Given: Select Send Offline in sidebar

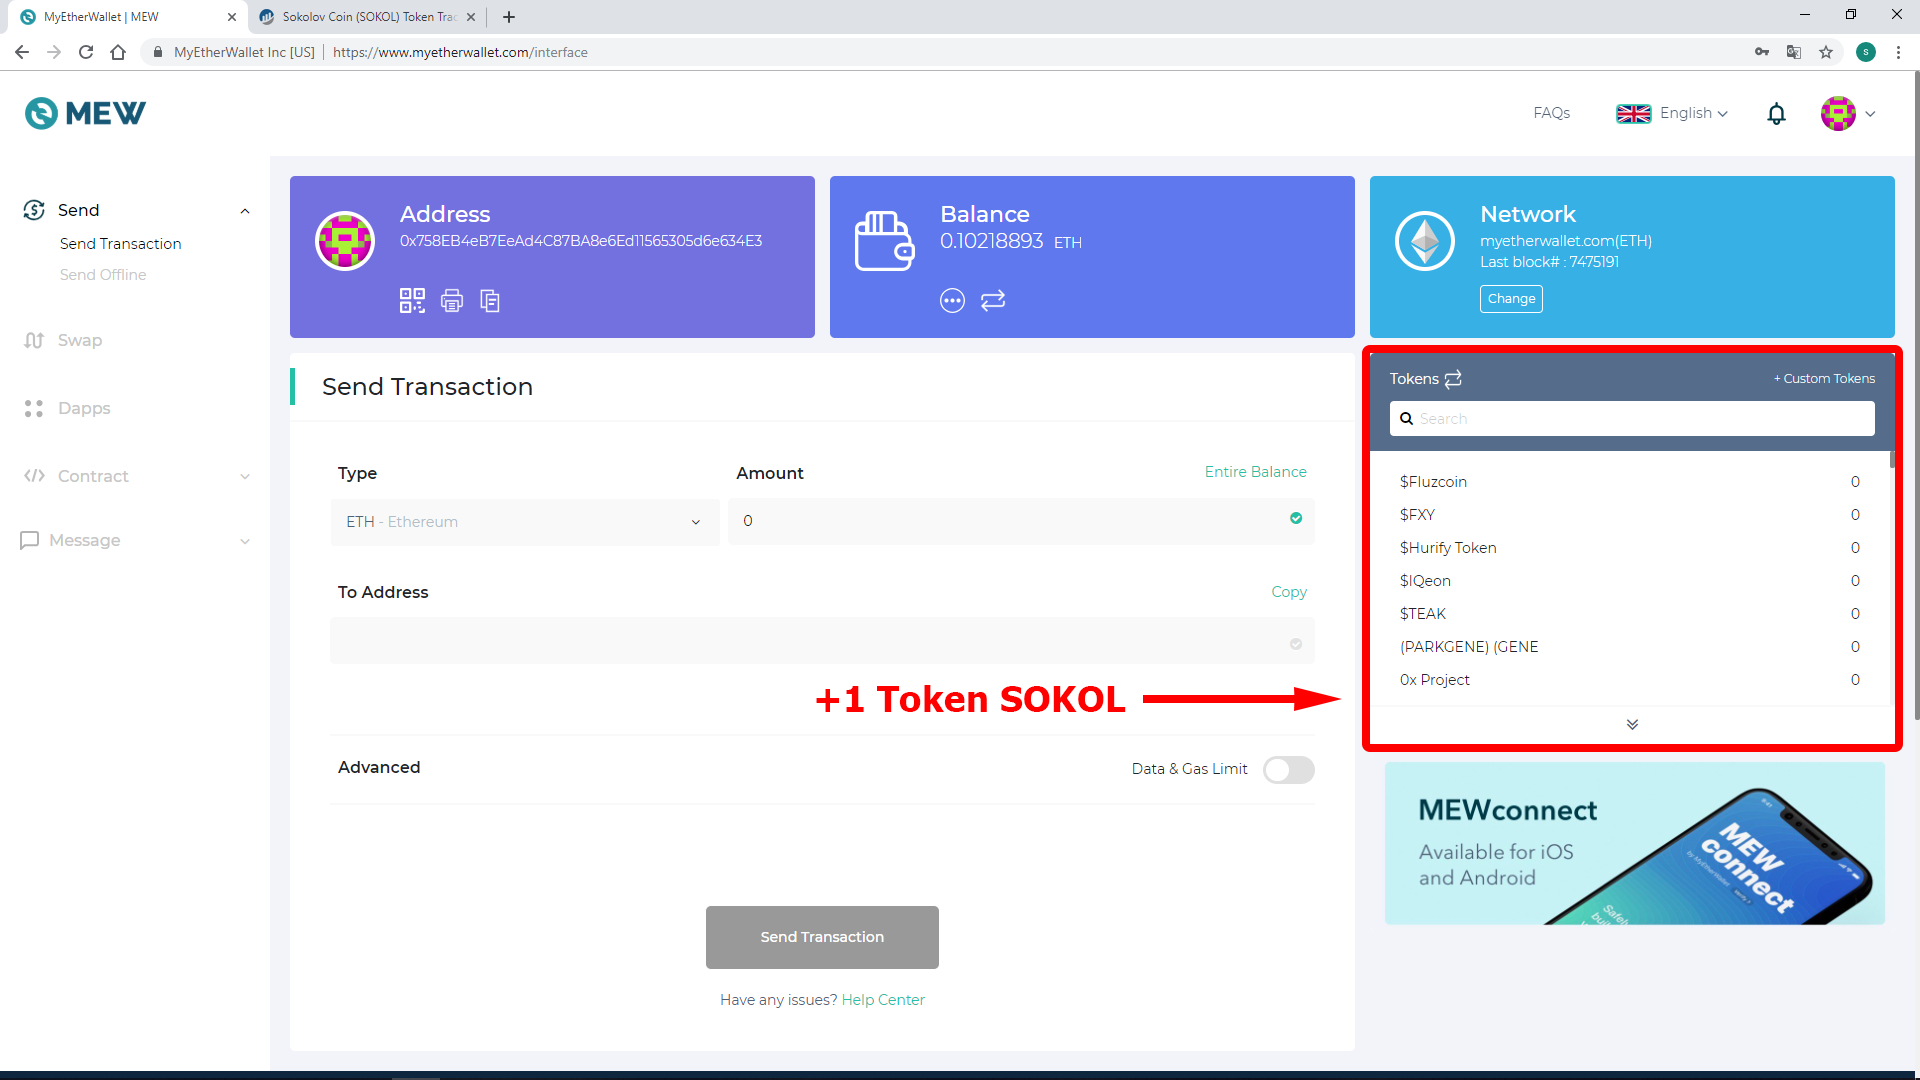Looking at the screenshot, I should pyautogui.click(x=103, y=275).
